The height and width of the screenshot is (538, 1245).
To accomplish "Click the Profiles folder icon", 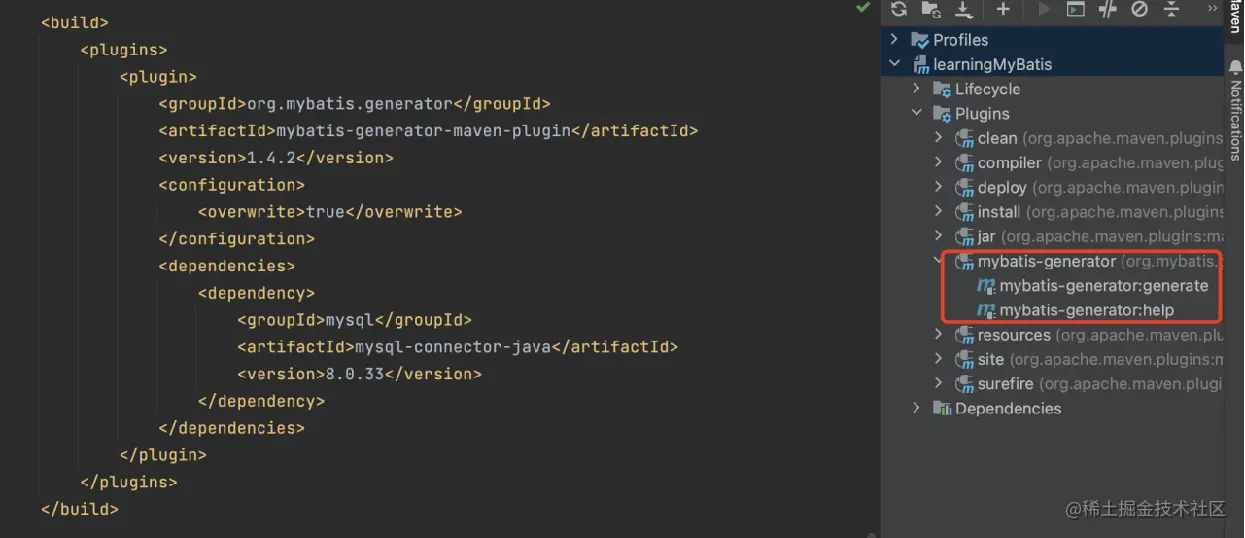I will [x=920, y=40].
